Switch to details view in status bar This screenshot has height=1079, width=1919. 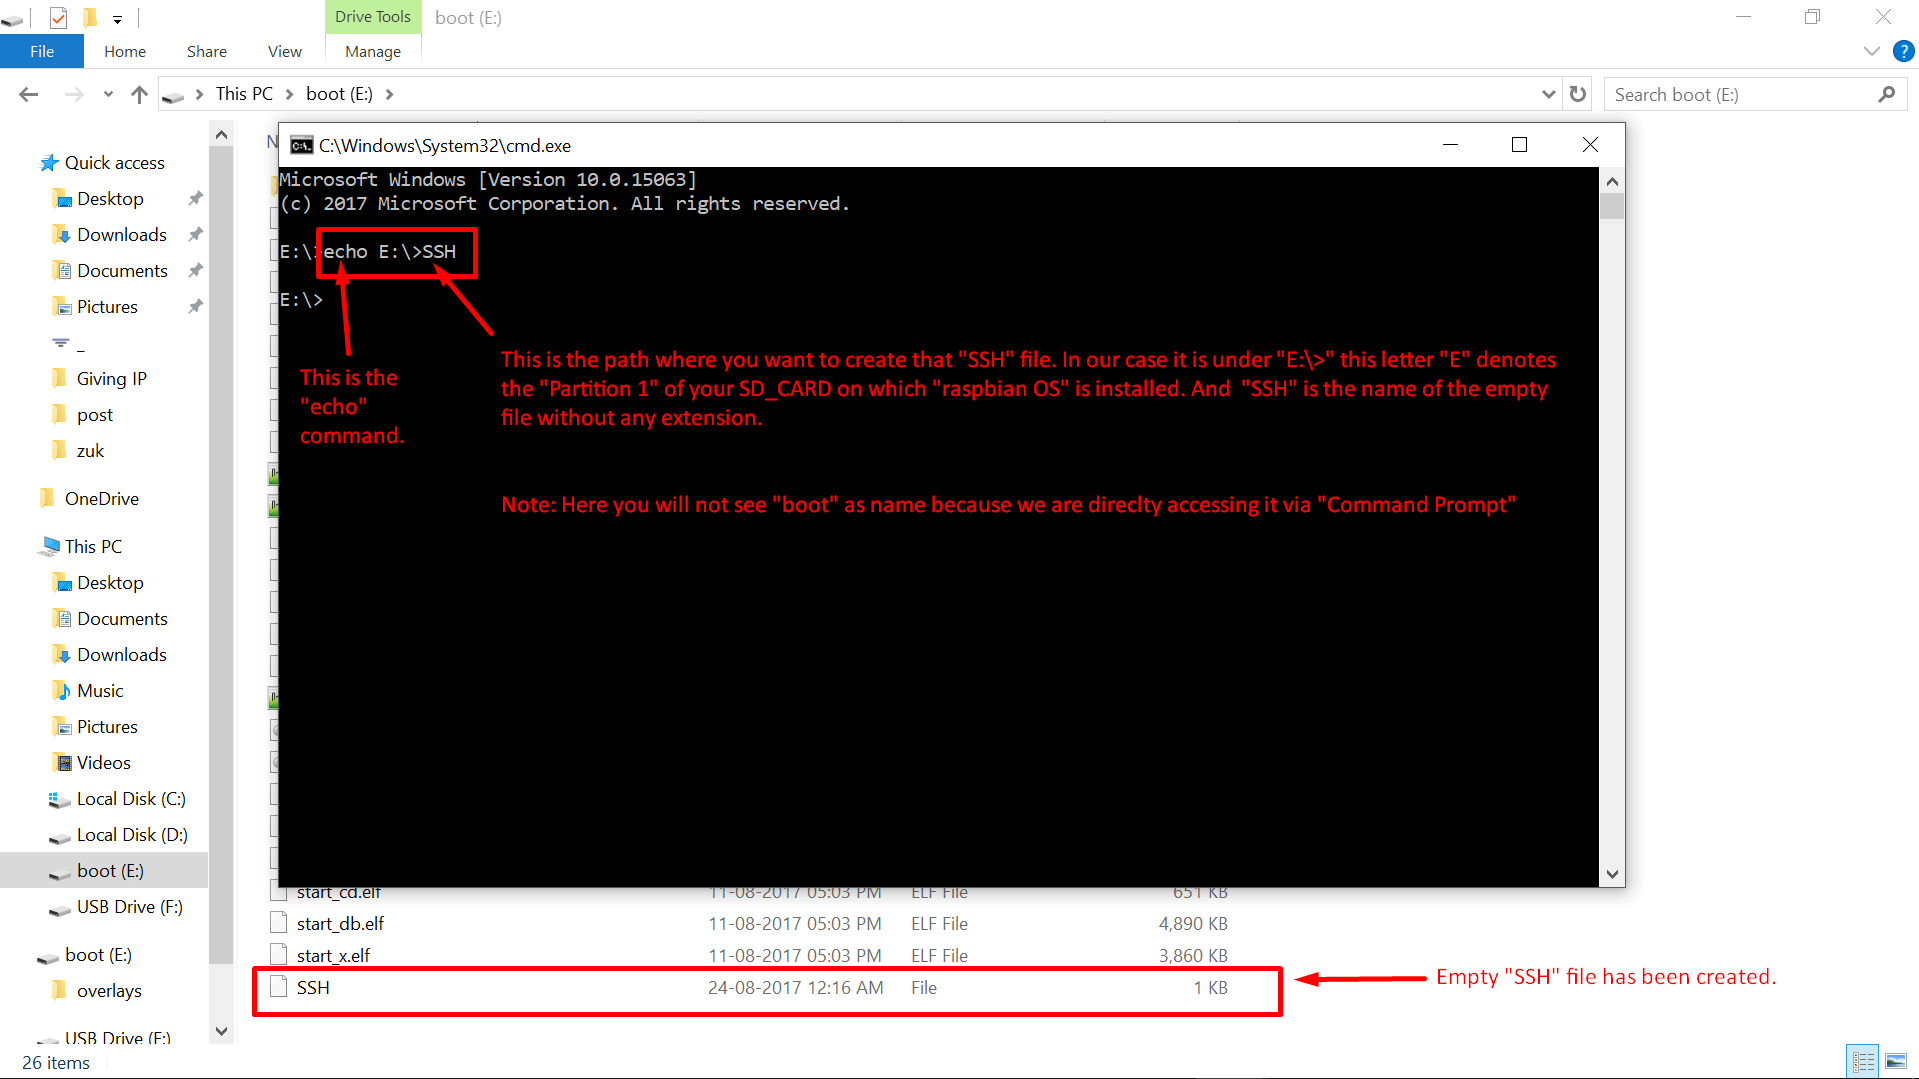[x=1863, y=1061]
